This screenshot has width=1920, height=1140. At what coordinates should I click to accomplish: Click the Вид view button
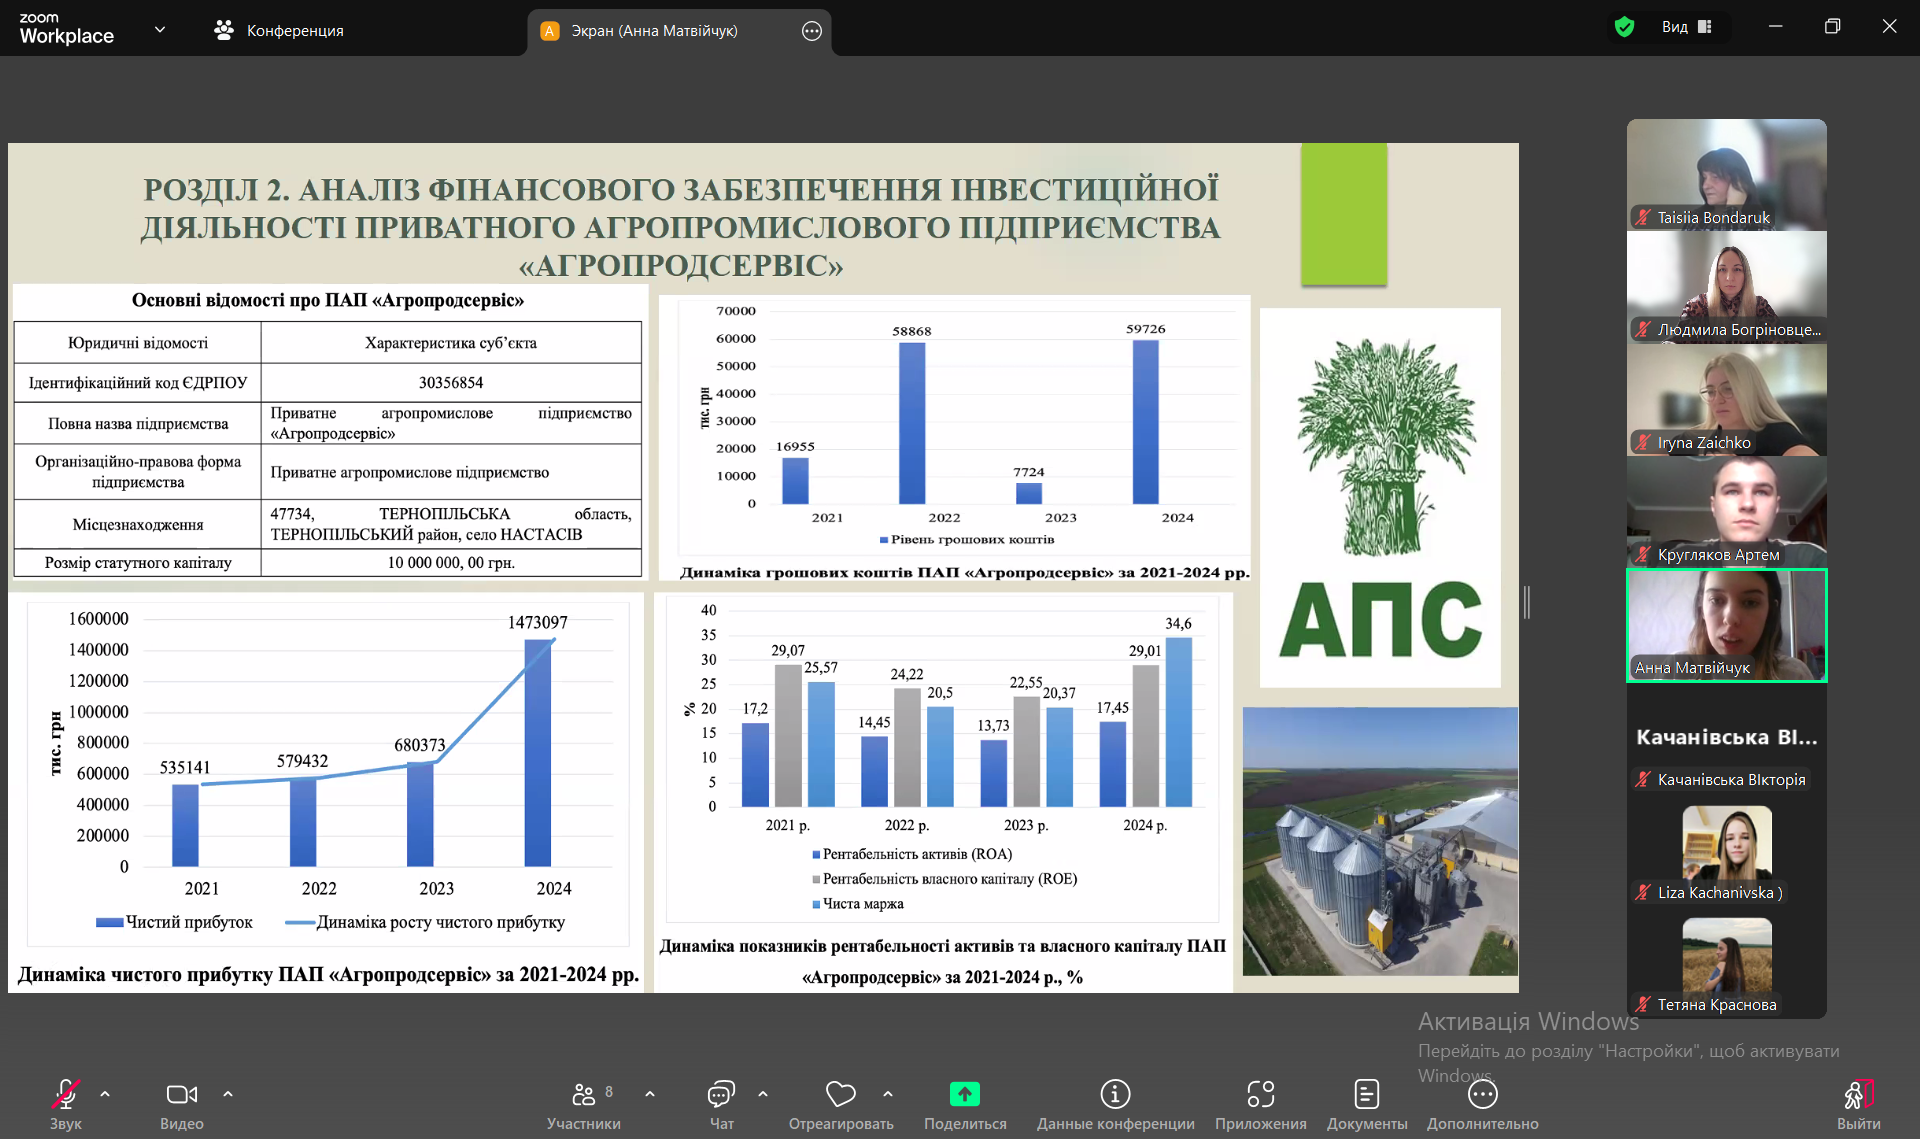click(x=1686, y=27)
